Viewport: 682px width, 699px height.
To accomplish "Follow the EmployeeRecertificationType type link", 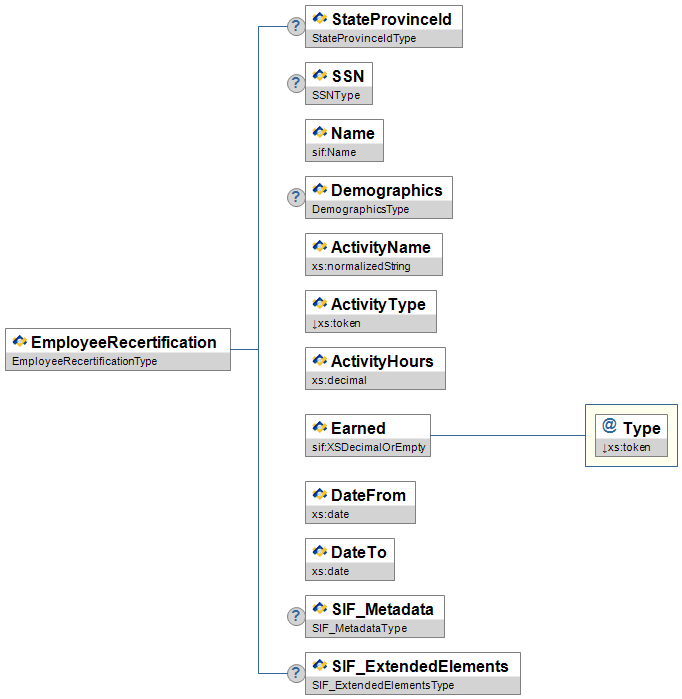I will pyautogui.click(x=82, y=362).
